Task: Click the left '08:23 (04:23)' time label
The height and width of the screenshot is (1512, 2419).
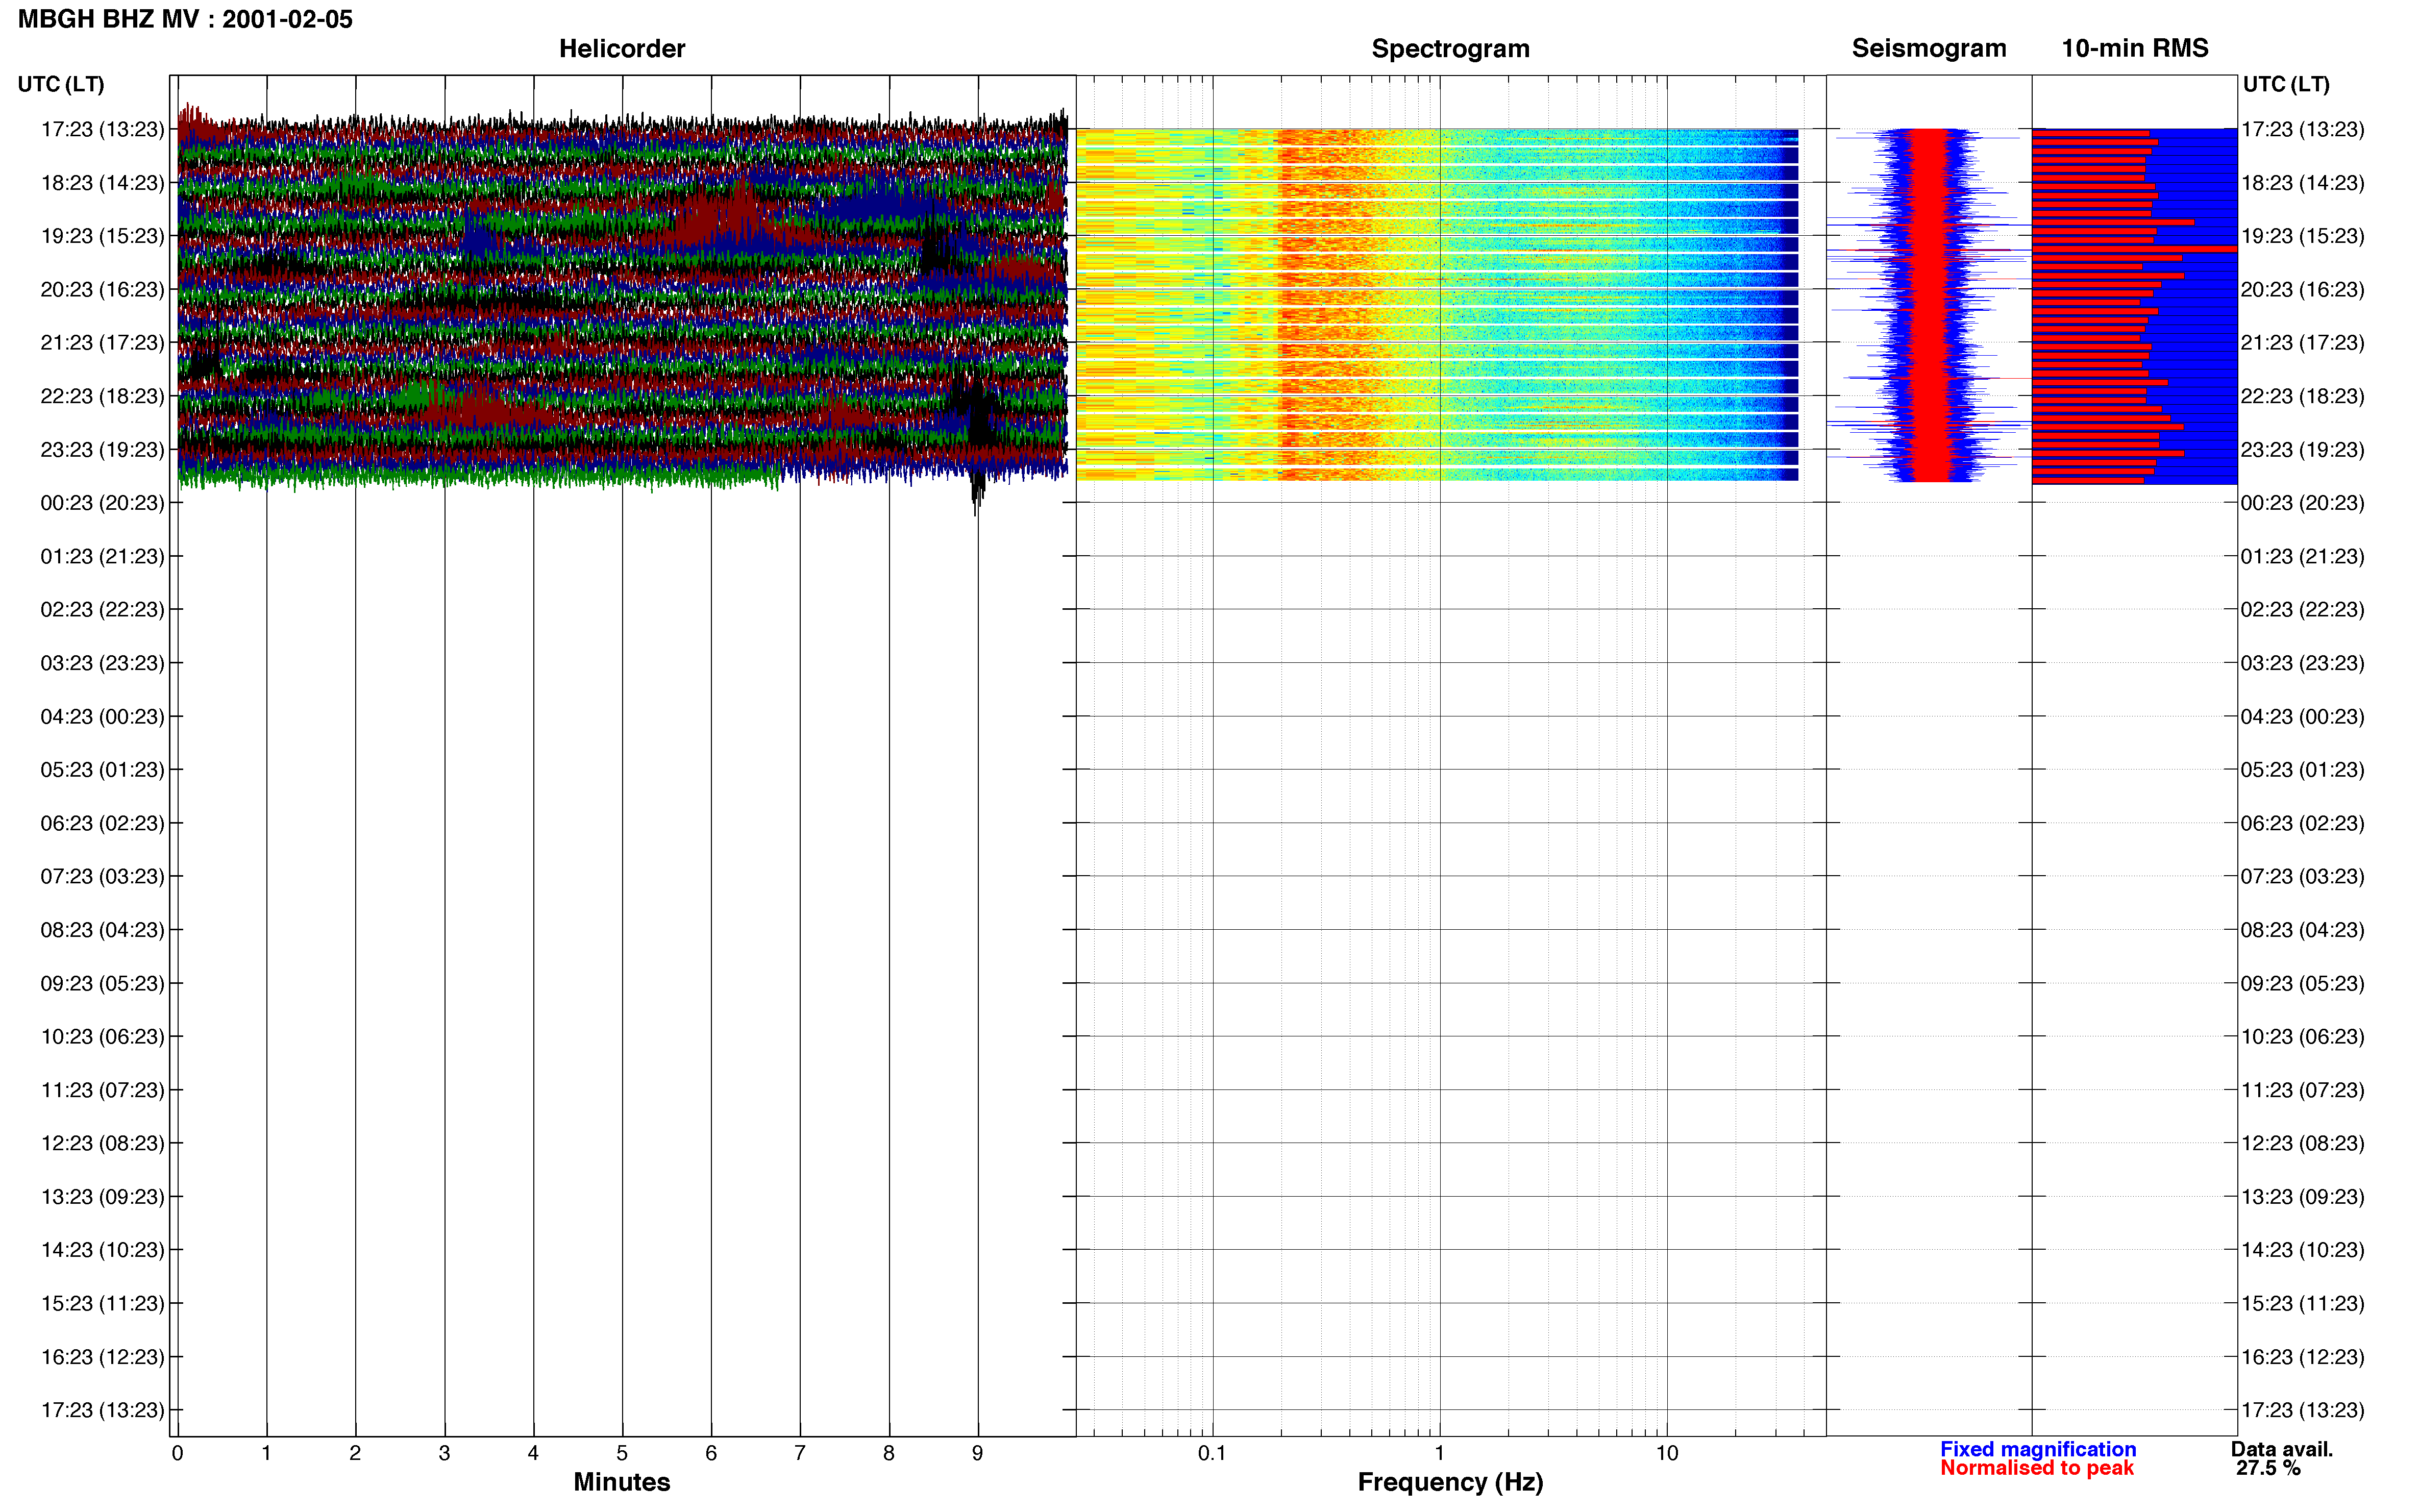Action: [102, 929]
